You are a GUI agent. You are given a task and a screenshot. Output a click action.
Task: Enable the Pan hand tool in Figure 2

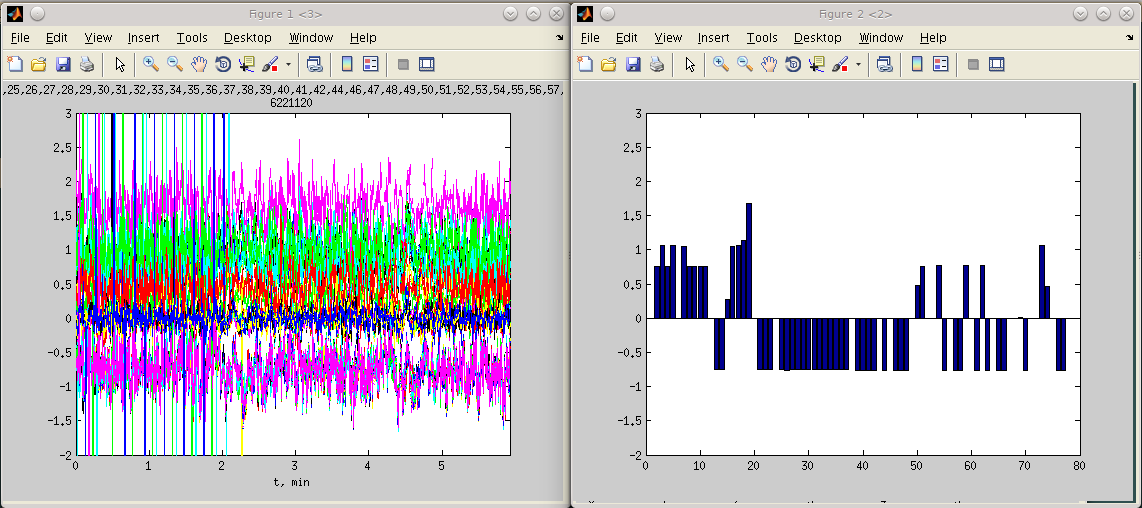tap(769, 64)
